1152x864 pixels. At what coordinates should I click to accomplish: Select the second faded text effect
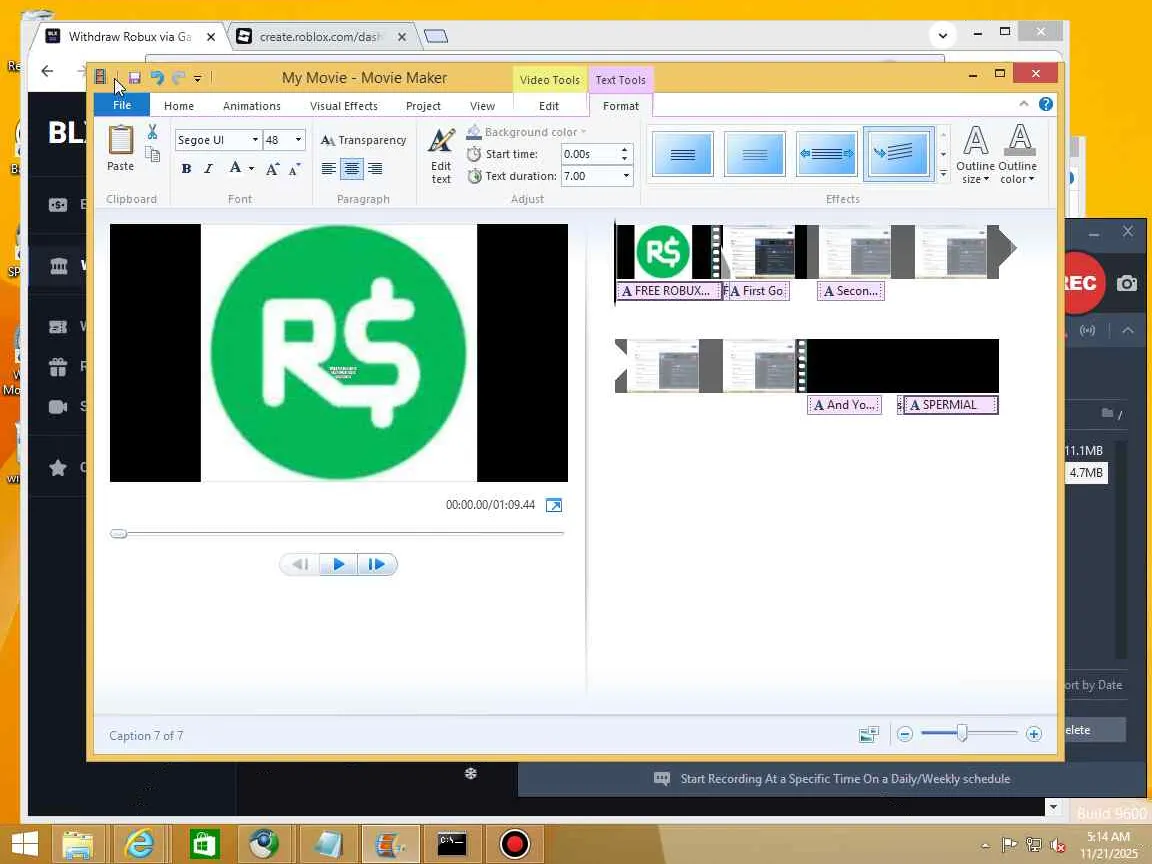[x=755, y=154]
